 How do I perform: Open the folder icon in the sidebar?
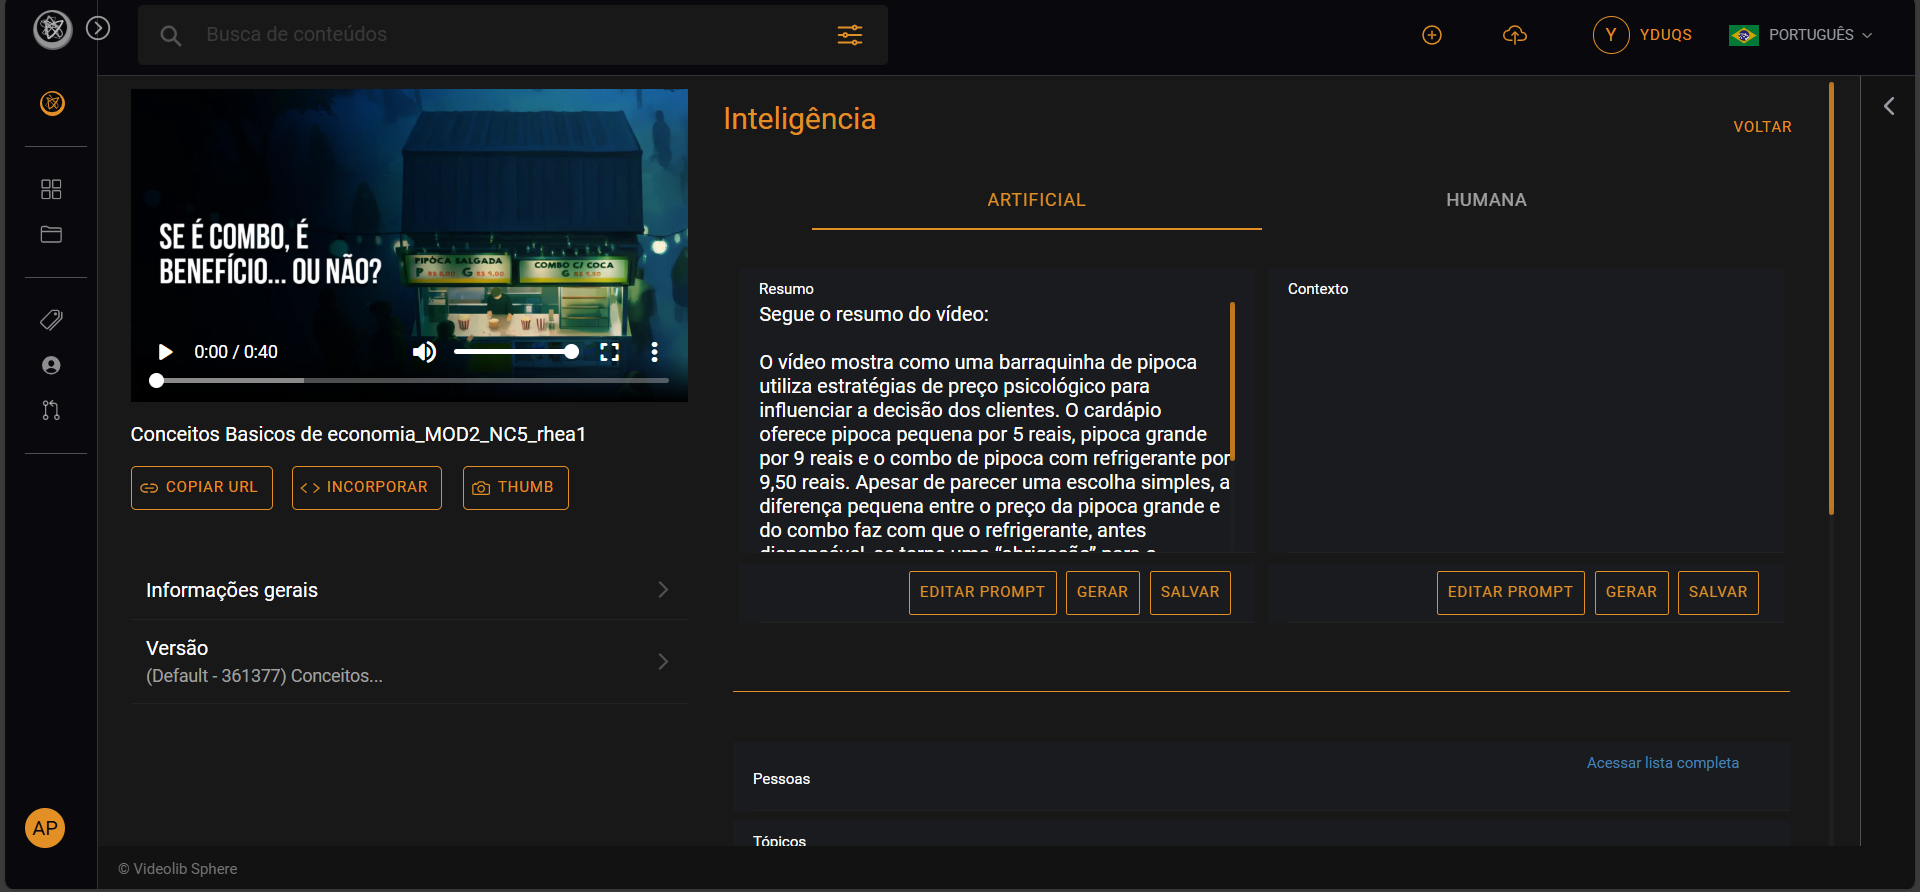pos(51,234)
